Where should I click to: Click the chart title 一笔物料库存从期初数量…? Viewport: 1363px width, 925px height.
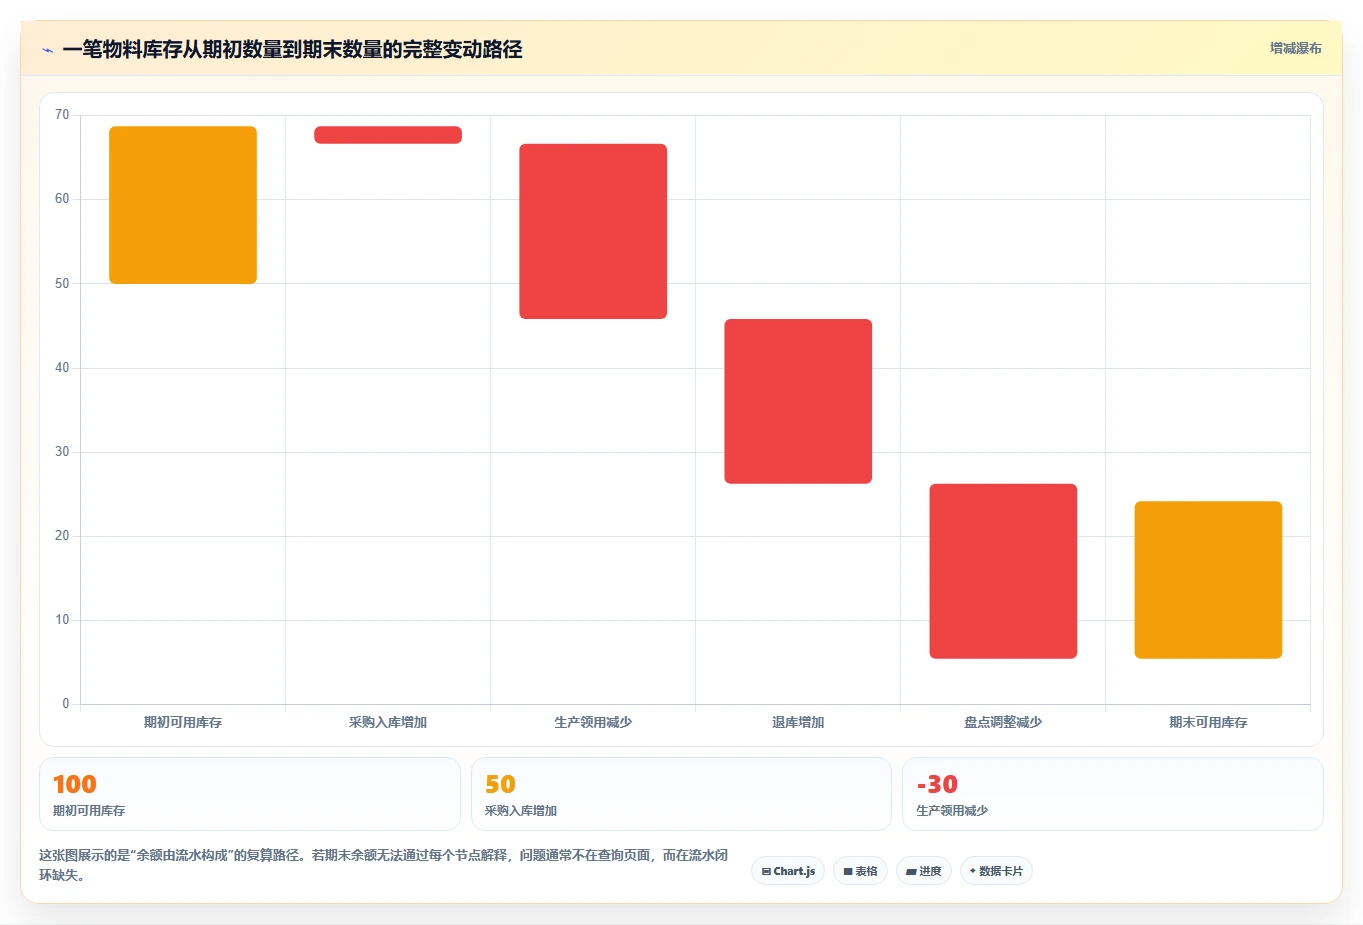pyautogui.click(x=292, y=50)
